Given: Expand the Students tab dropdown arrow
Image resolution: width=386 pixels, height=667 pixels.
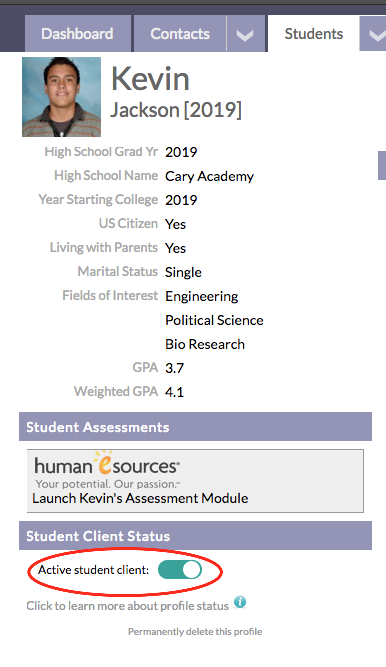Looking at the screenshot, I should tap(375, 34).
